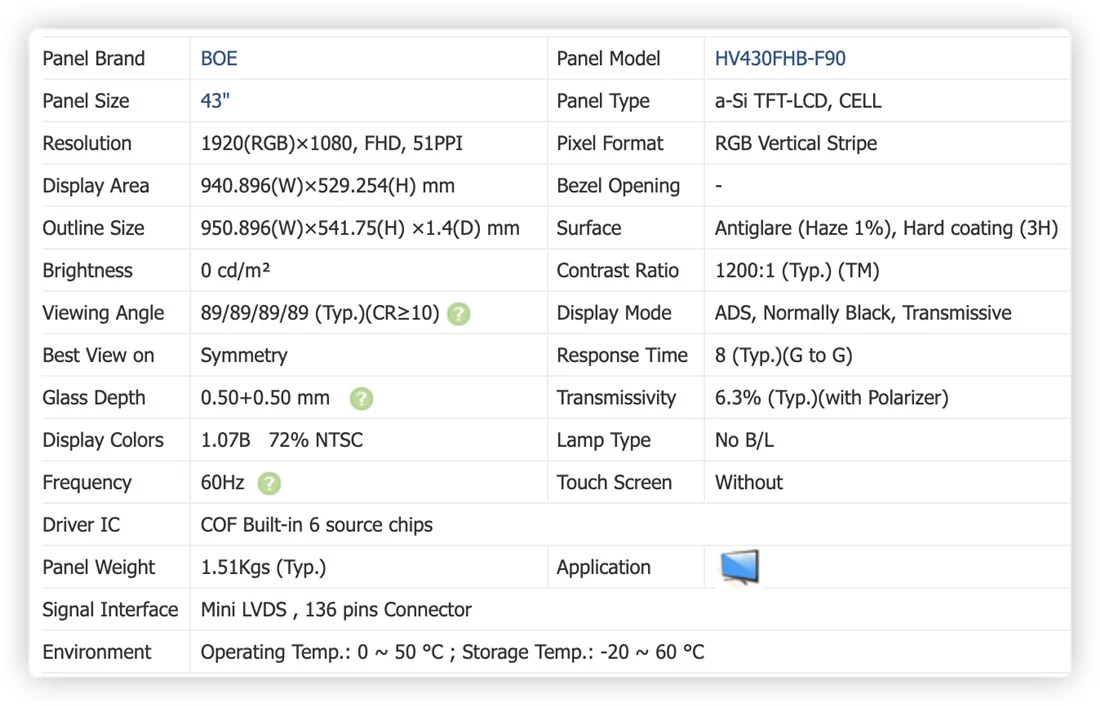Select the No B/L value
Image resolution: width=1100 pixels, height=706 pixels.
coord(744,440)
